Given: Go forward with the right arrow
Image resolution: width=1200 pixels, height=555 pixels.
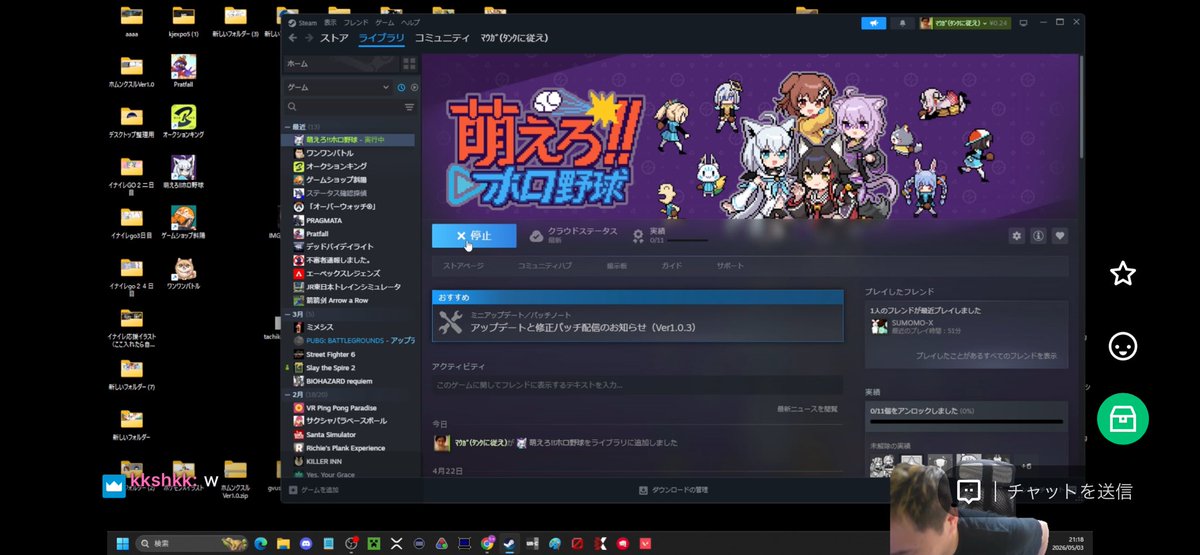Looking at the screenshot, I should (308, 38).
